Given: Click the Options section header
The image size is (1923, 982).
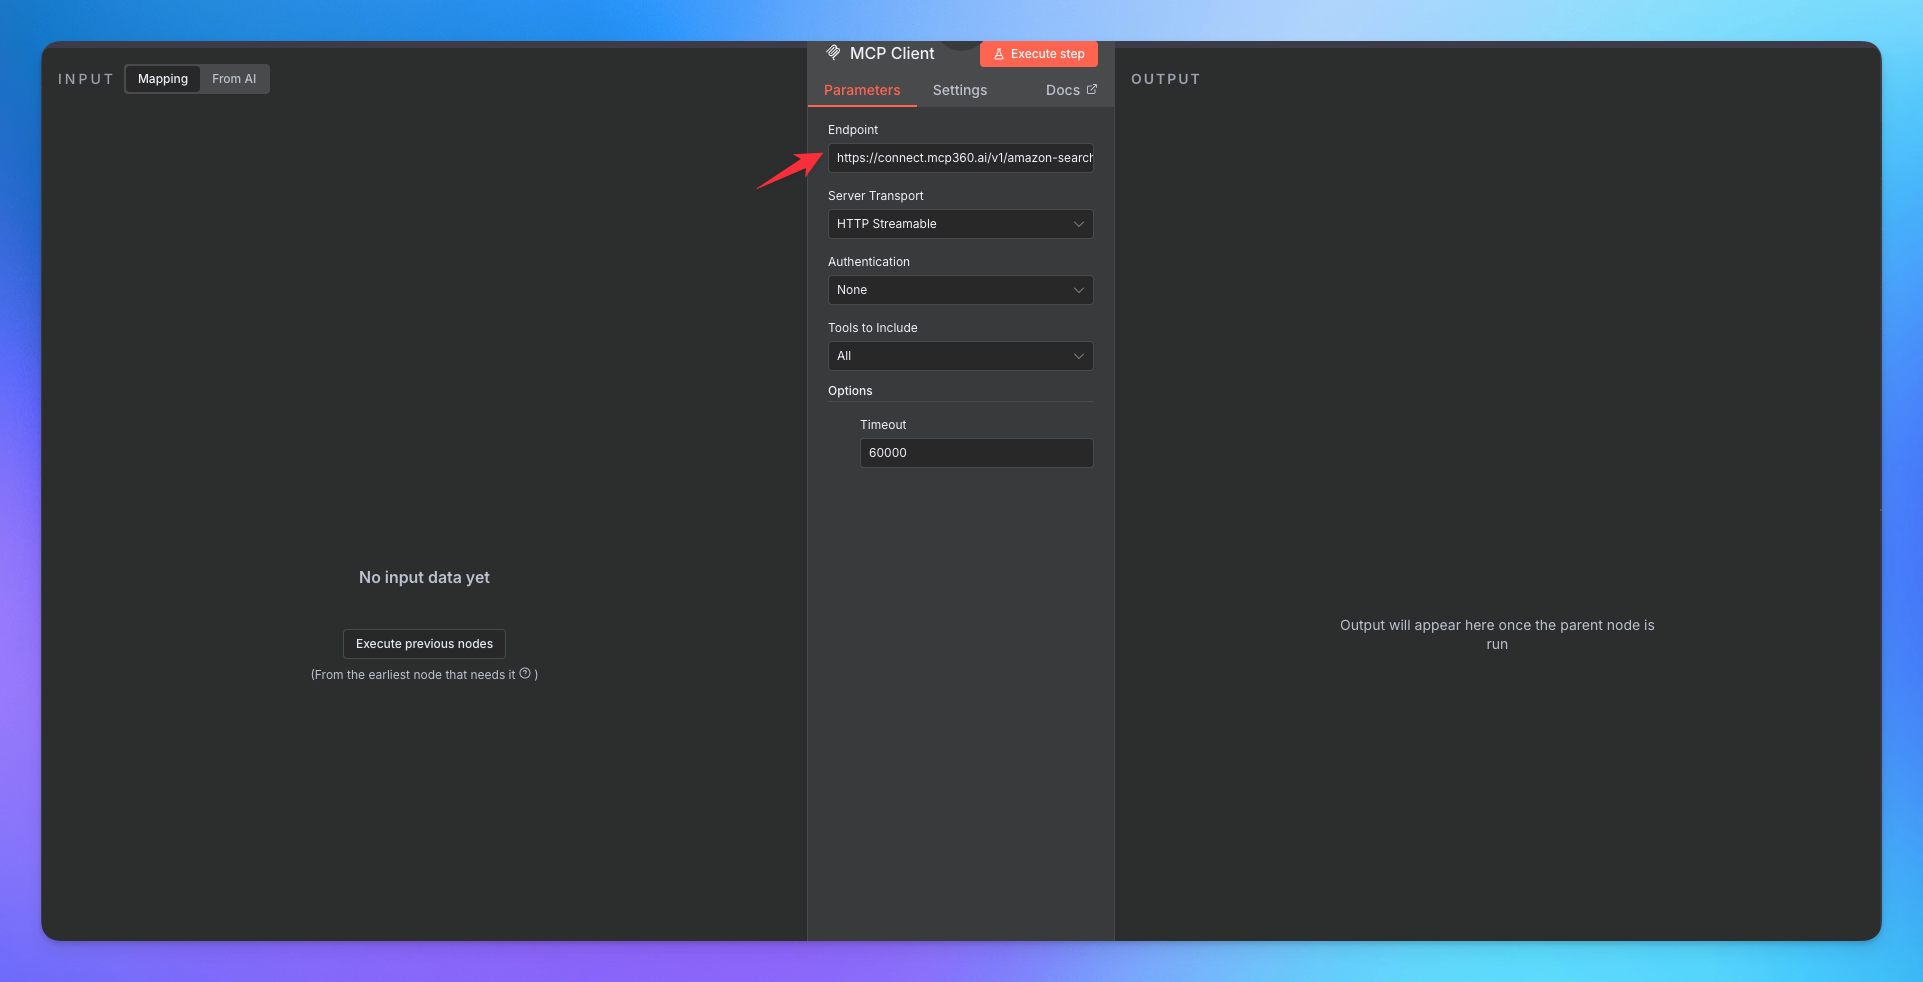Looking at the screenshot, I should click(850, 391).
